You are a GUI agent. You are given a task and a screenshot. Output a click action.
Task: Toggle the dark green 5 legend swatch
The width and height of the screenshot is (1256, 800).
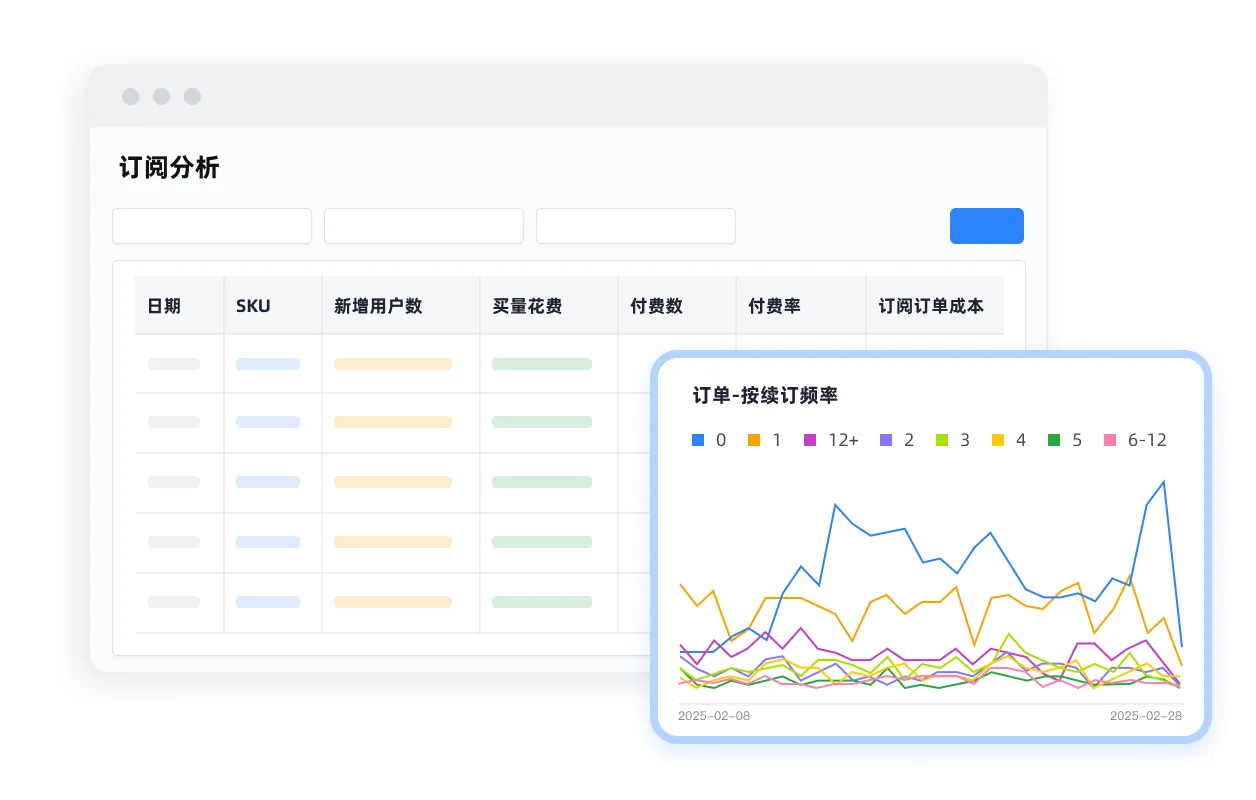pos(1054,440)
